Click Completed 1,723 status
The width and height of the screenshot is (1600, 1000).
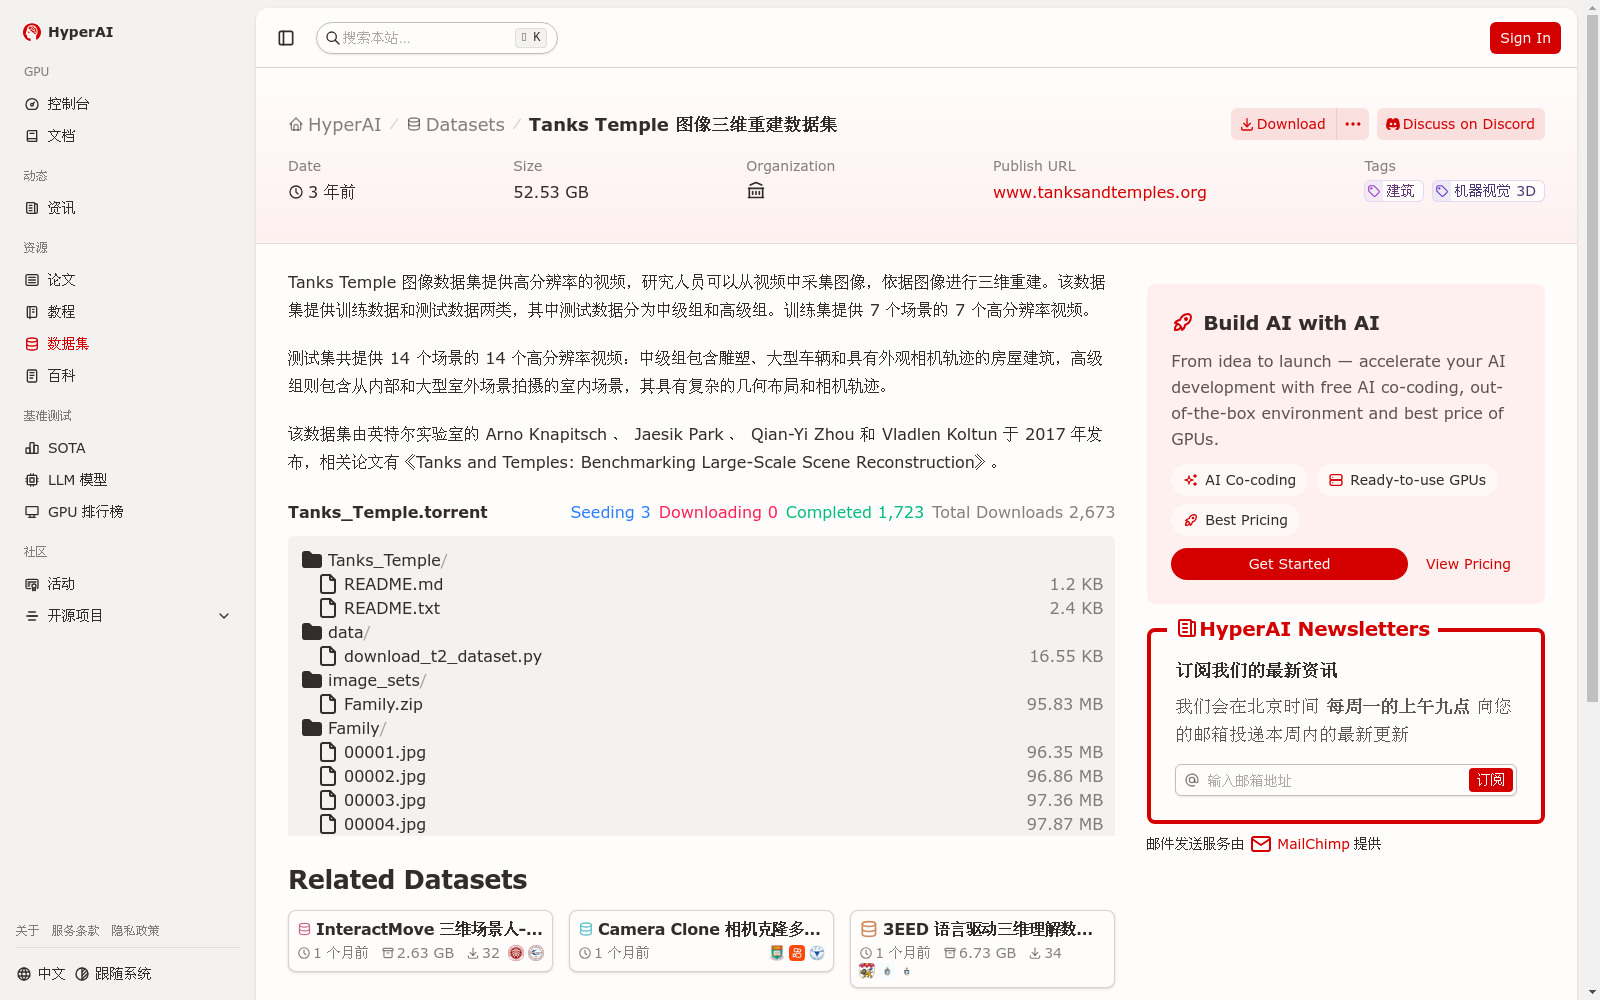855,512
